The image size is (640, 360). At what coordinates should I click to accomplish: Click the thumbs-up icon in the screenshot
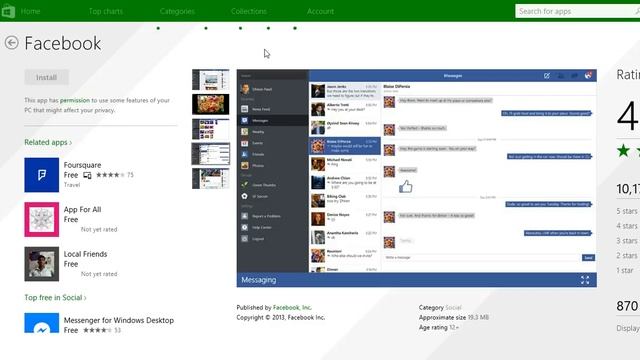tap(405, 187)
